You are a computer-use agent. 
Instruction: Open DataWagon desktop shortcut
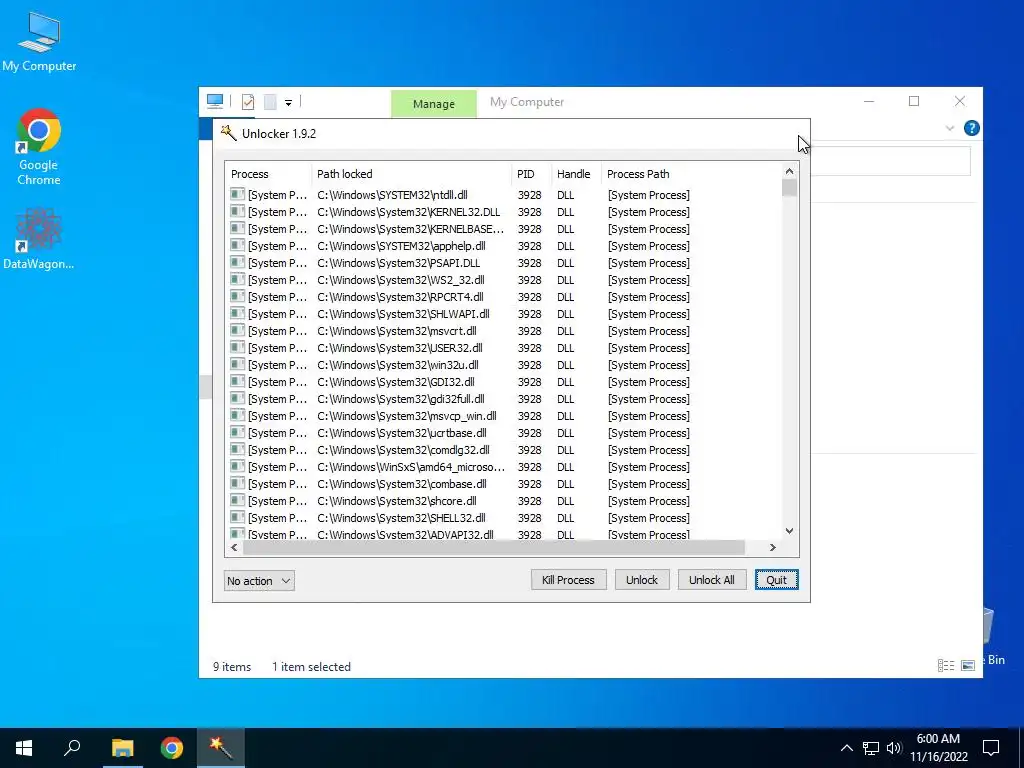click(39, 238)
